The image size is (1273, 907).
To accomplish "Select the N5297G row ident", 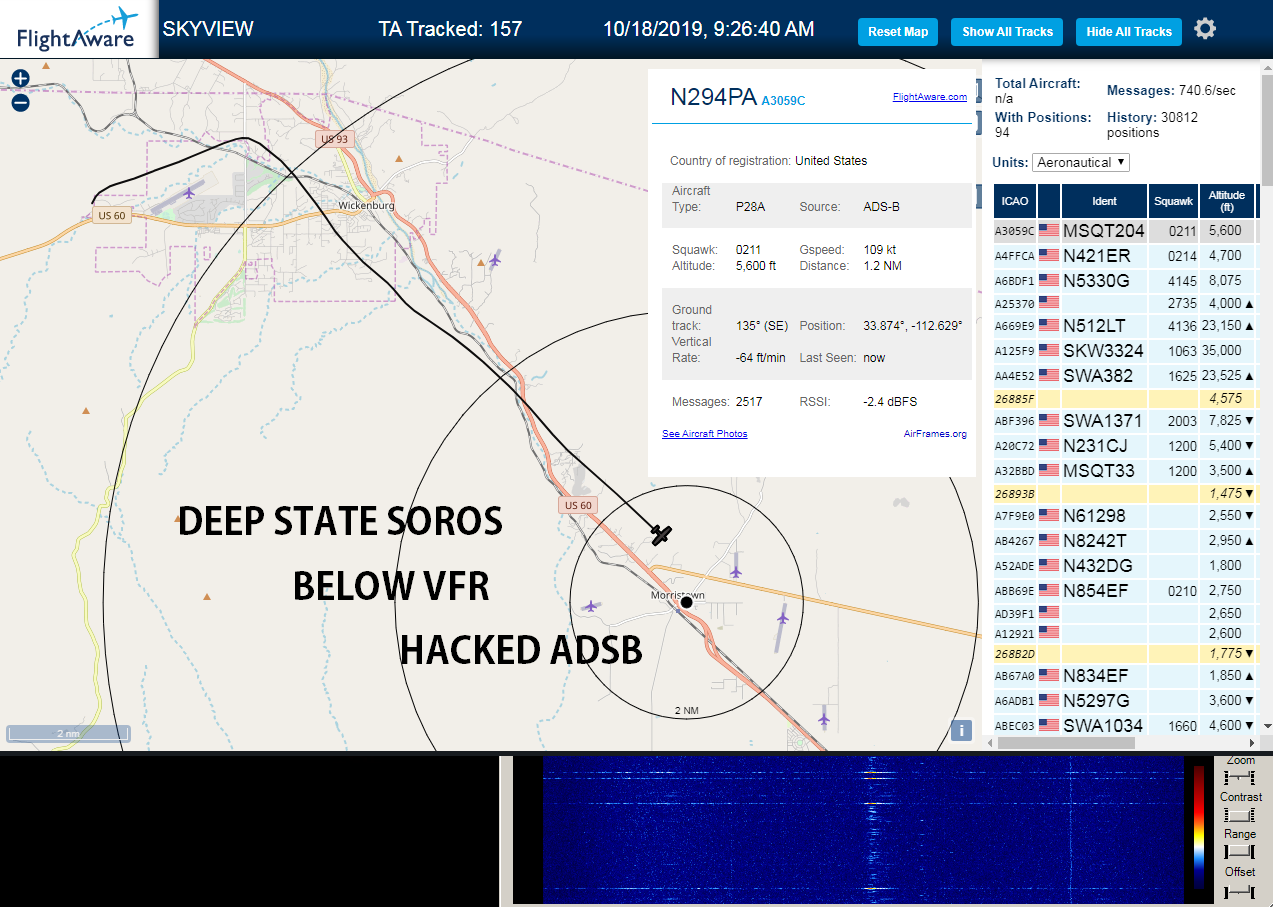I will (1096, 701).
